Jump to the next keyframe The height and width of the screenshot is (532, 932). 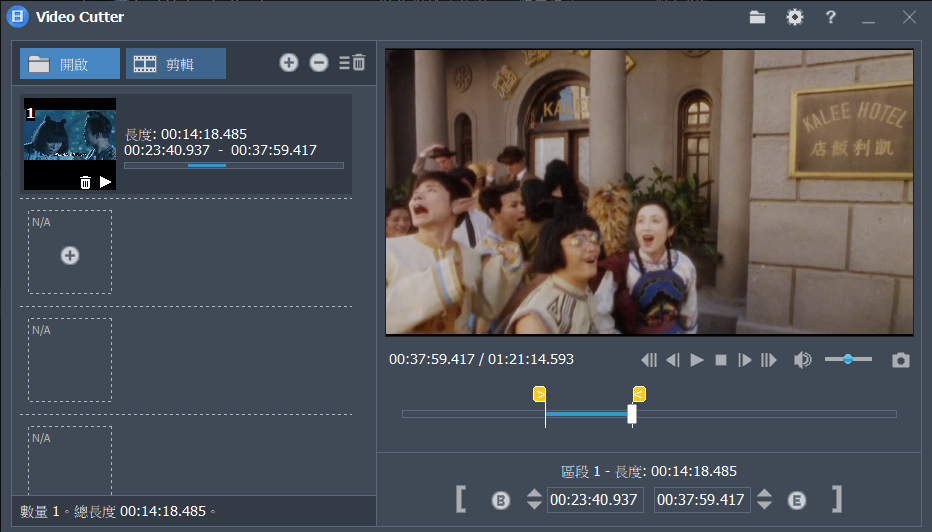(x=769, y=360)
